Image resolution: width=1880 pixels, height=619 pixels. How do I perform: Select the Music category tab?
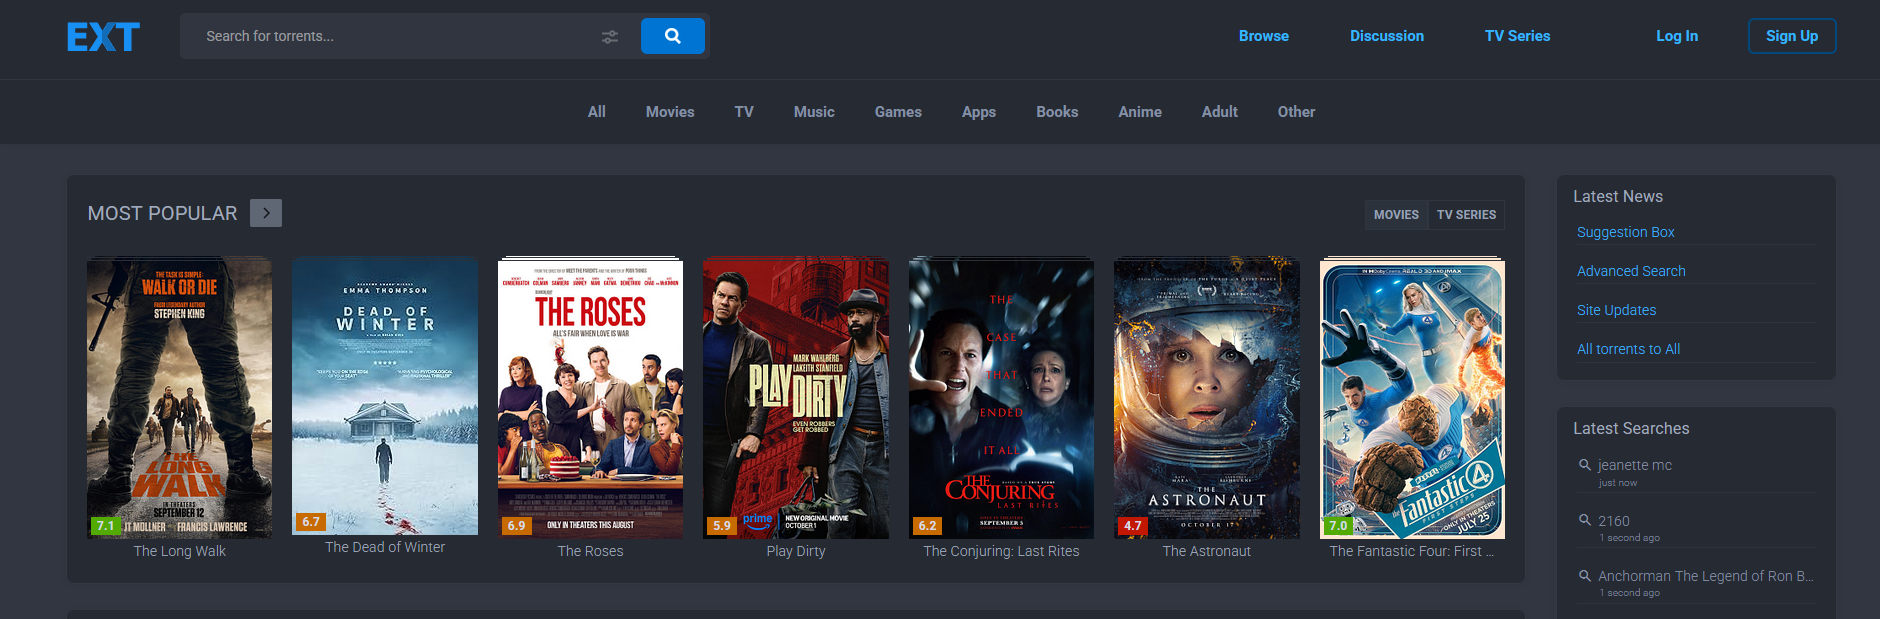814,112
